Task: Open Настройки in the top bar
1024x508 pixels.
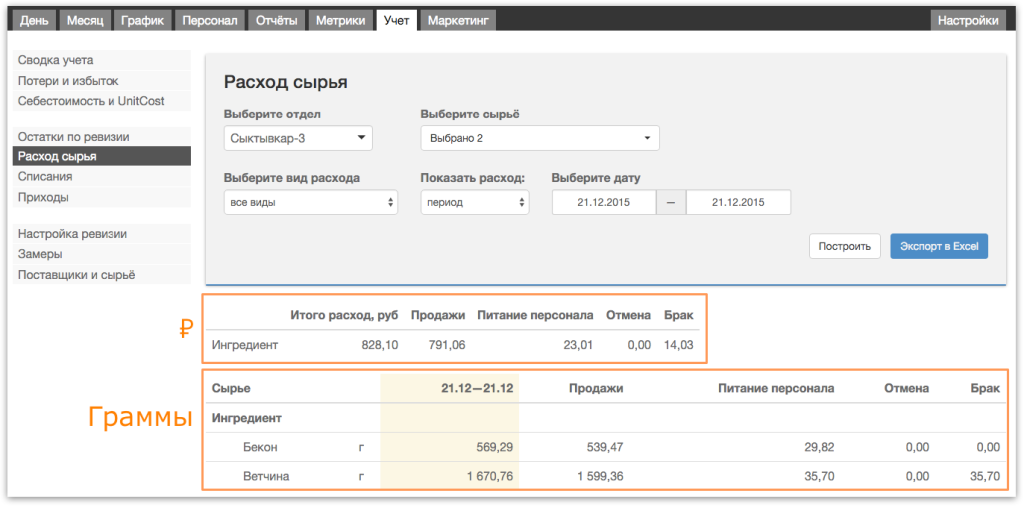Action: pos(968,21)
